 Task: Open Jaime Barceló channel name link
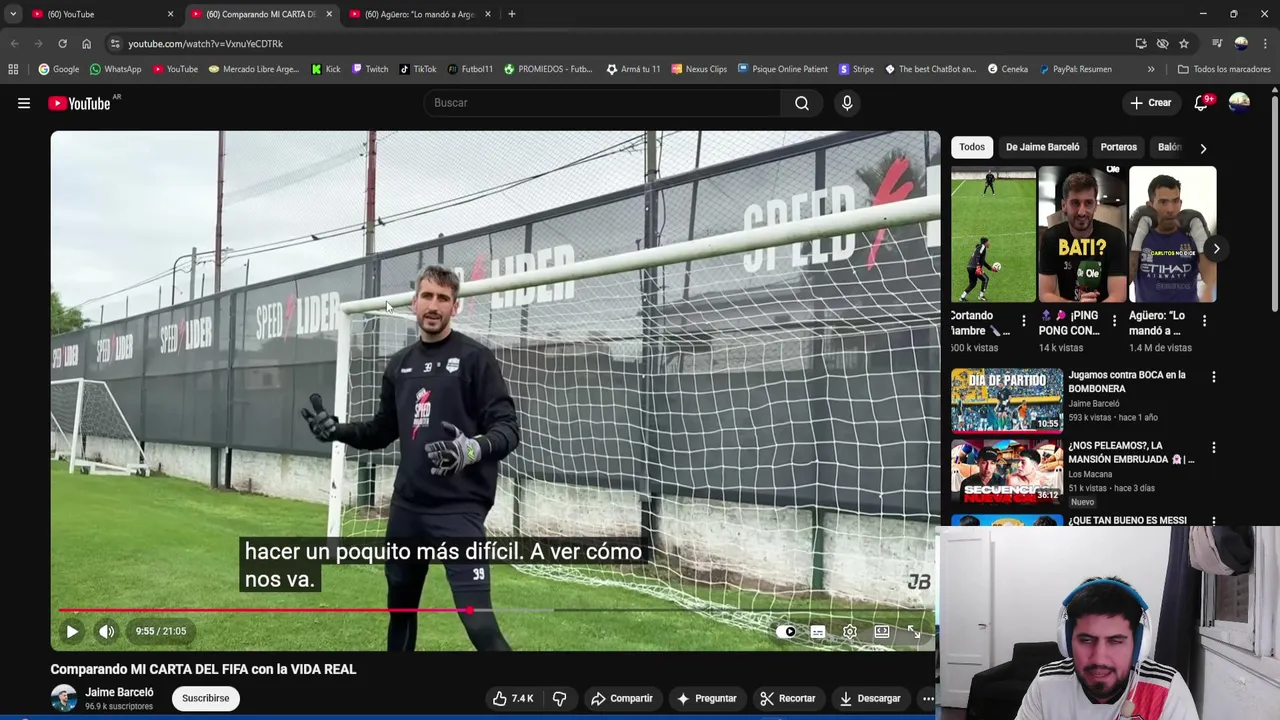[x=119, y=692]
